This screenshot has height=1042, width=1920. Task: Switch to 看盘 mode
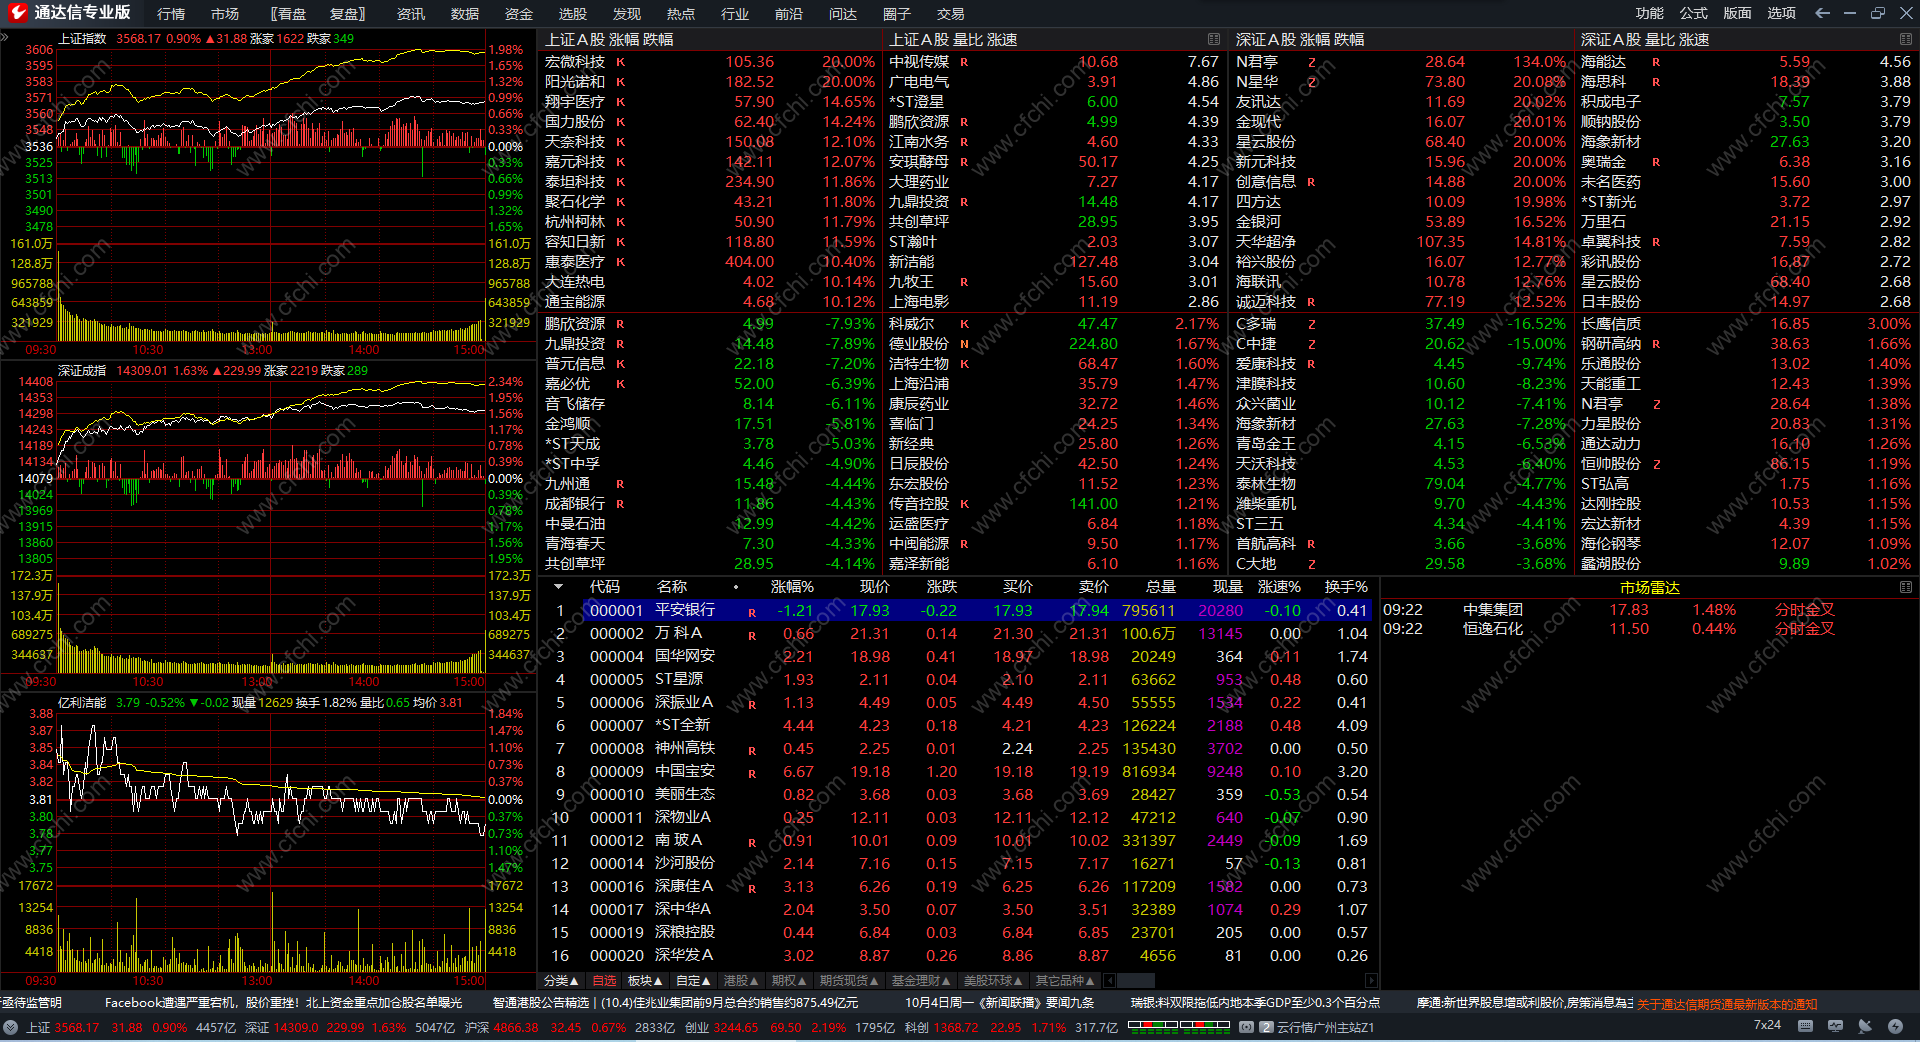pyautogui.click(x=288, y=13)
